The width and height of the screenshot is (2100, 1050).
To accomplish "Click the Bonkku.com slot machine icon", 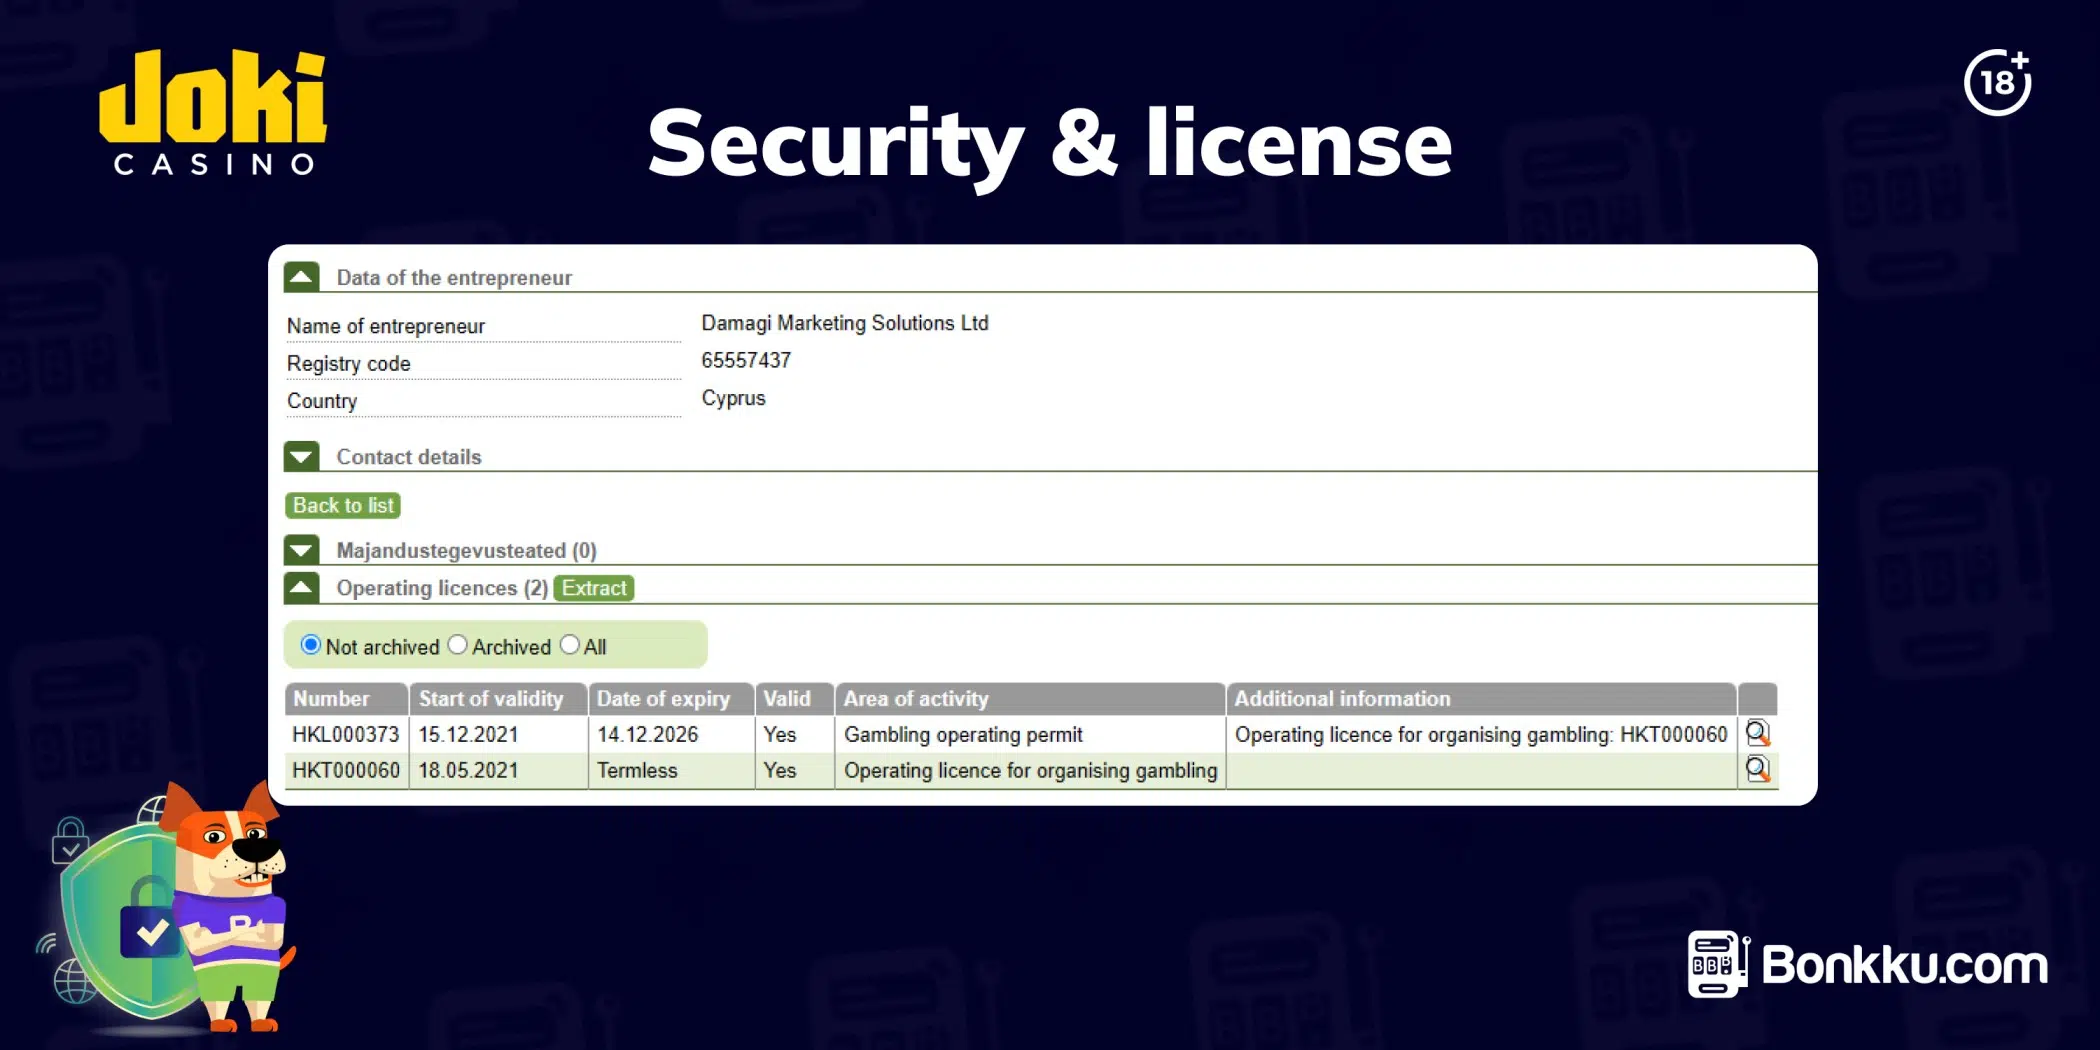I will pos(1716,964).
